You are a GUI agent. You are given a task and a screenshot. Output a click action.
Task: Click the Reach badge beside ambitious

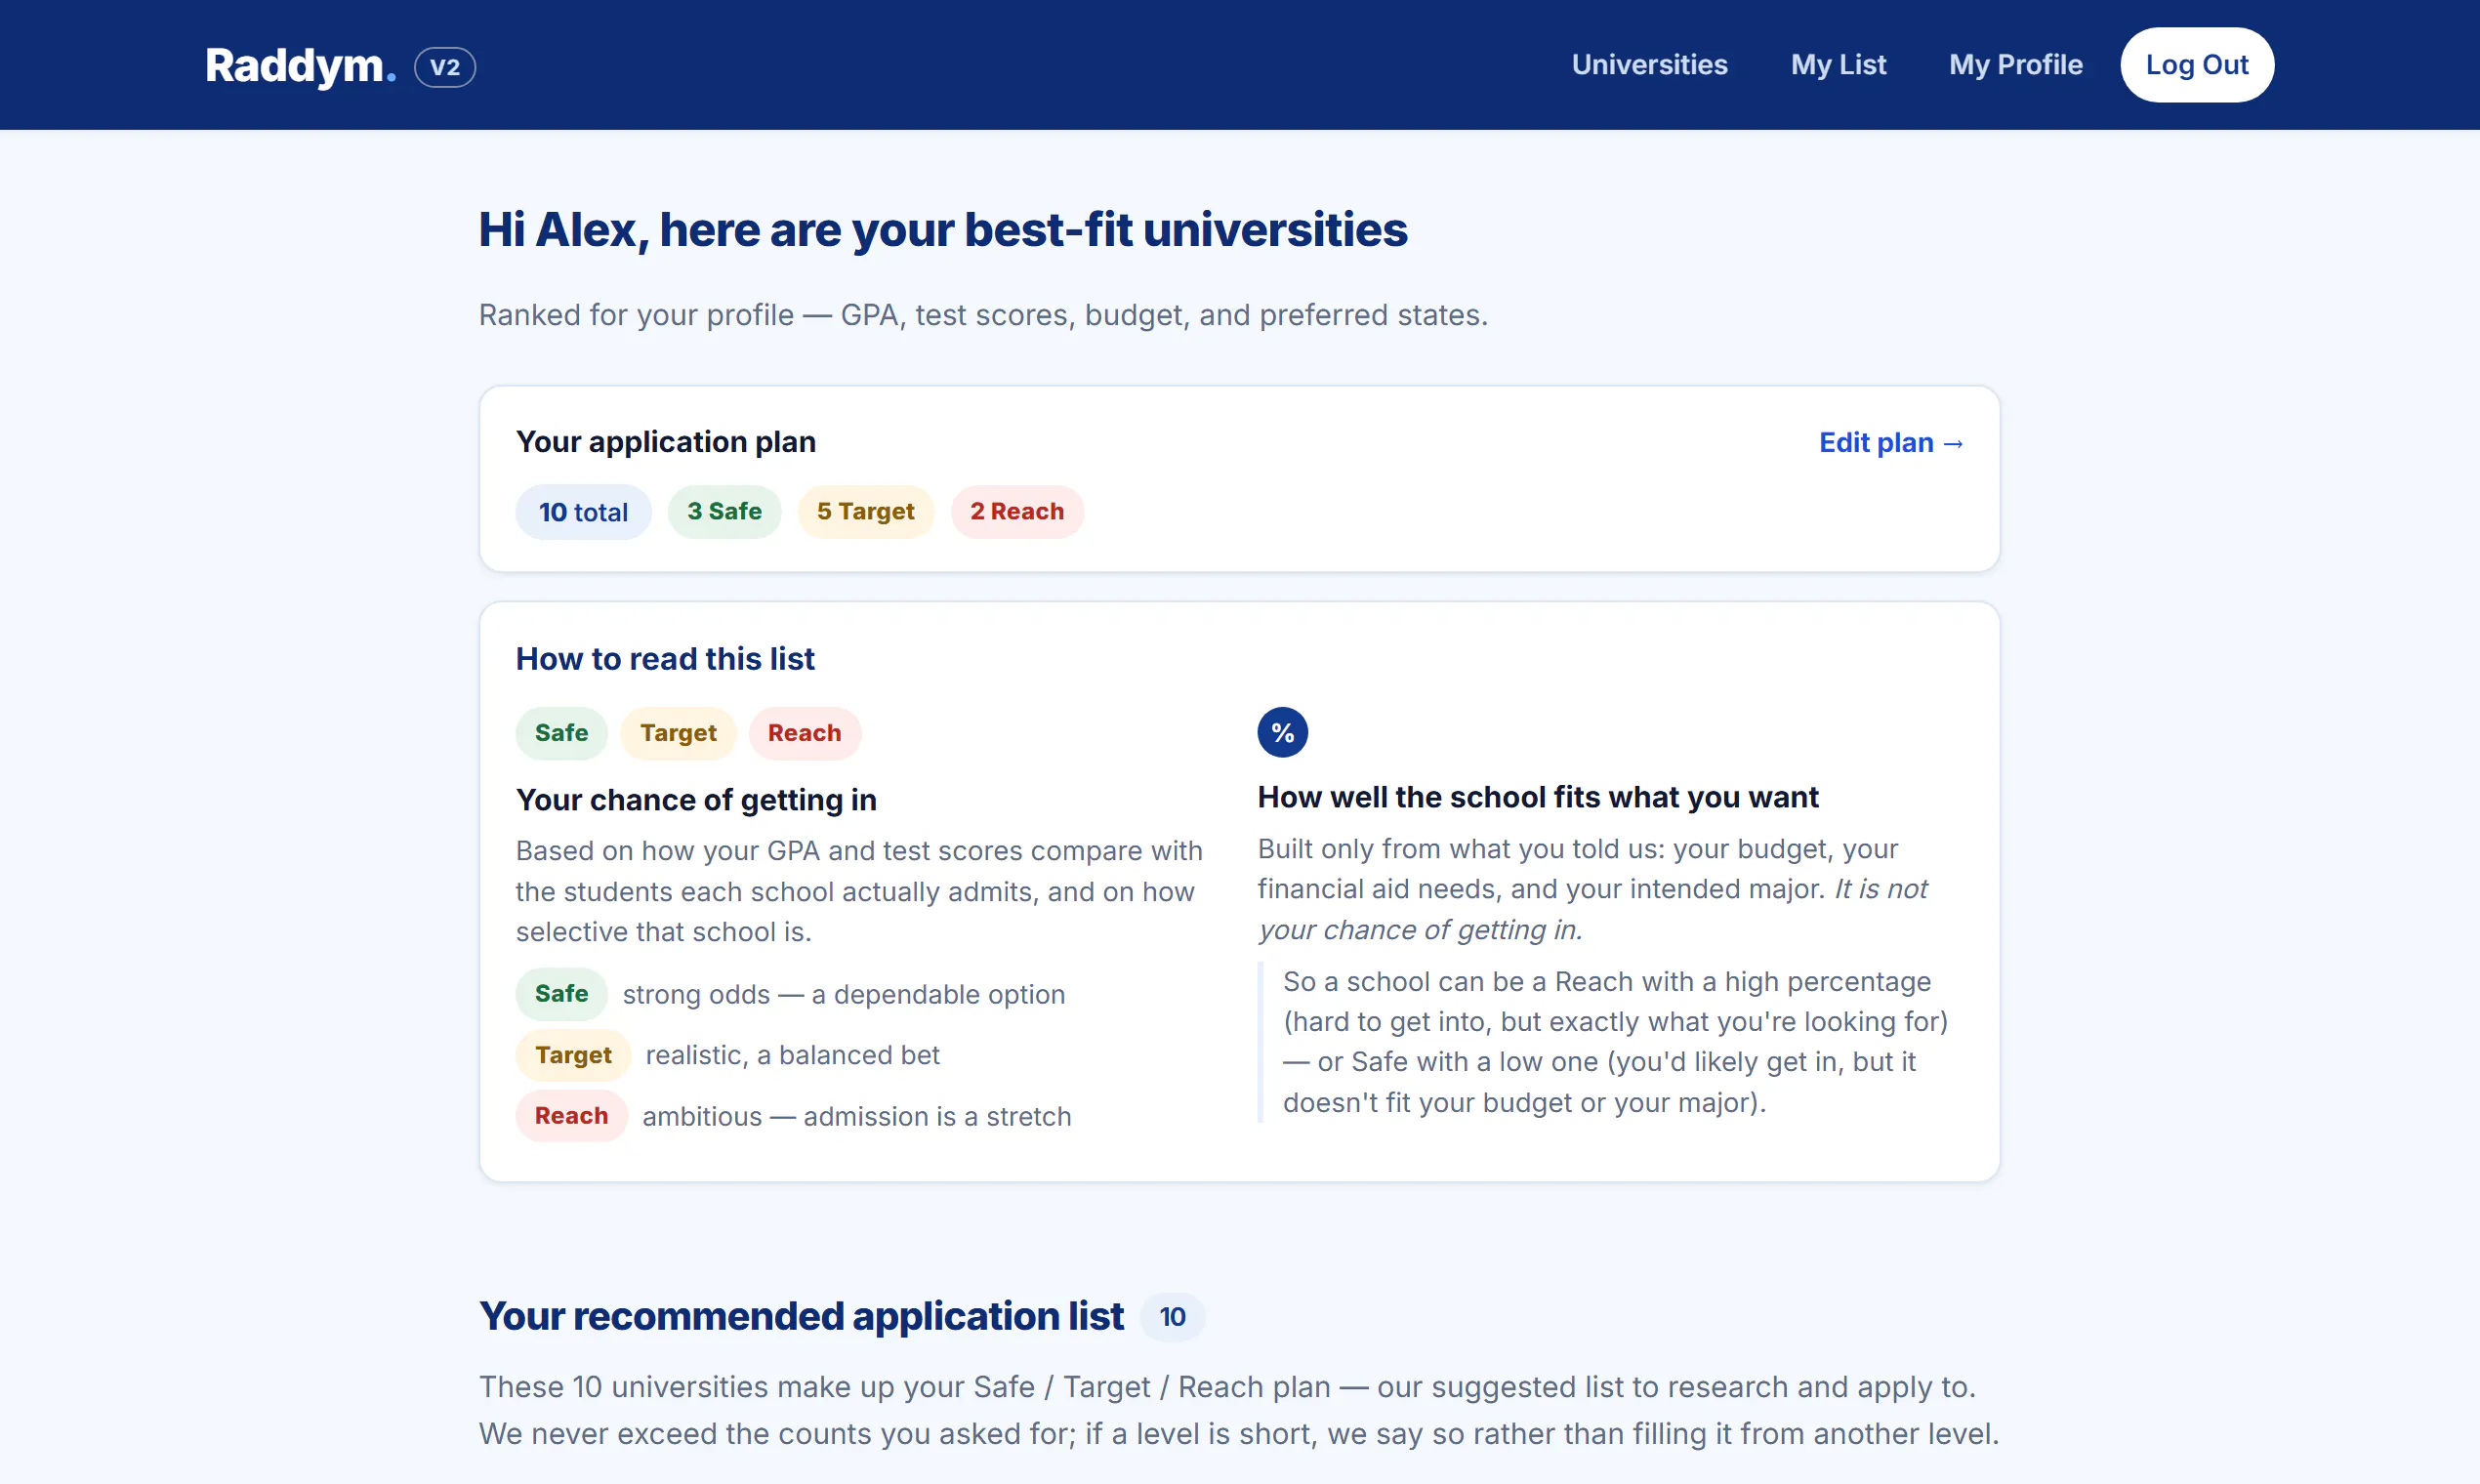[x=571, y=1116]
